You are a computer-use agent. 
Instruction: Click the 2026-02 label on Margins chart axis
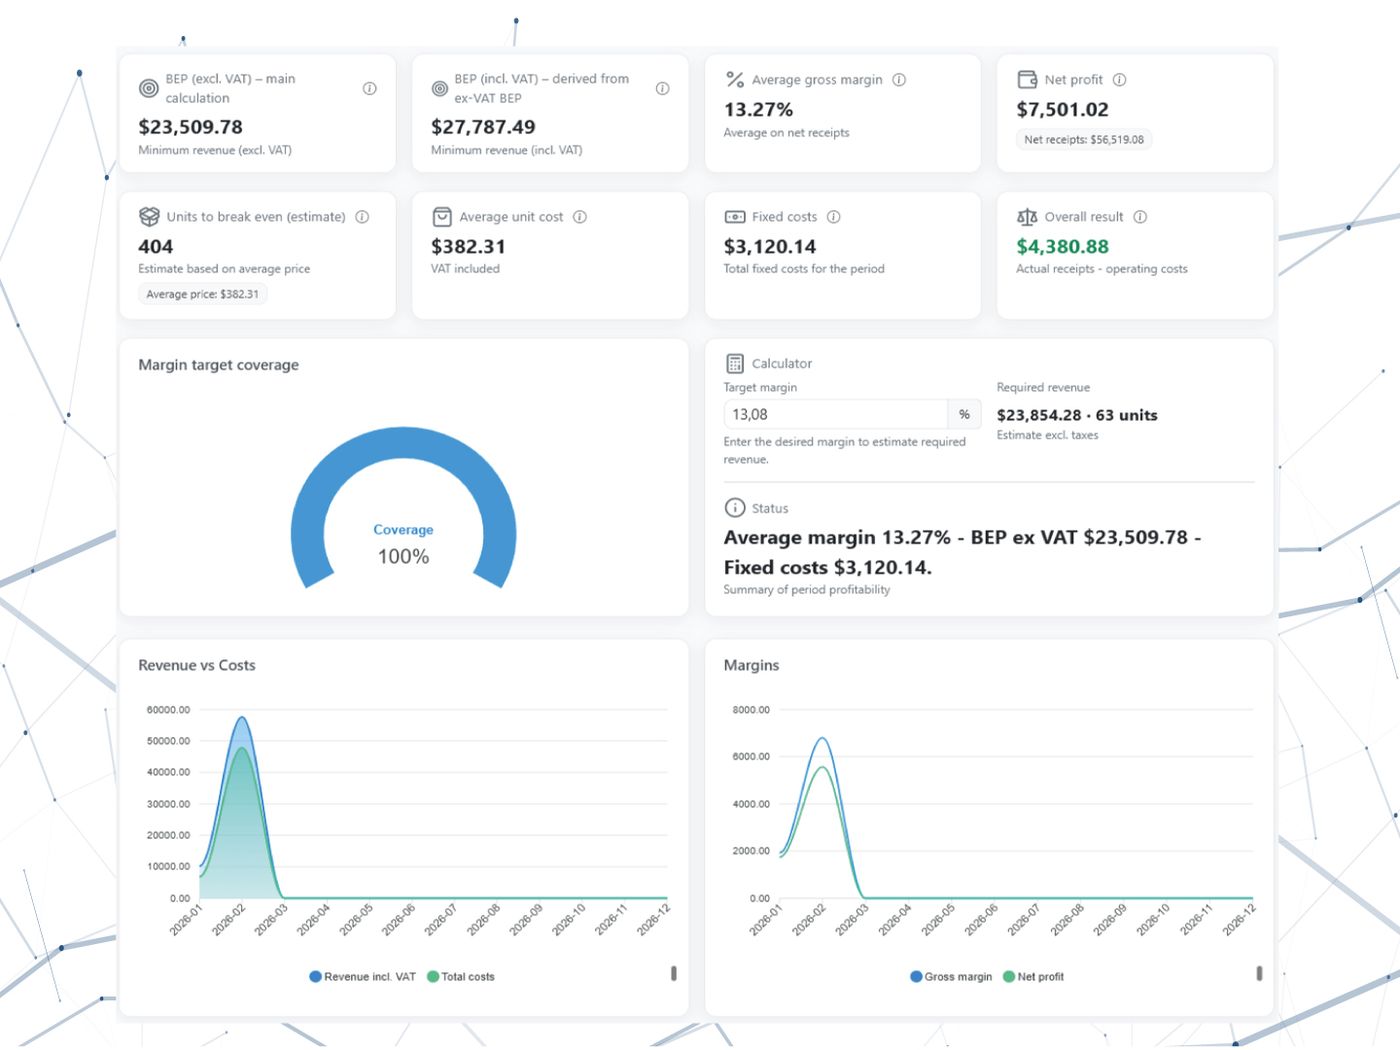[x=809, y=919]
